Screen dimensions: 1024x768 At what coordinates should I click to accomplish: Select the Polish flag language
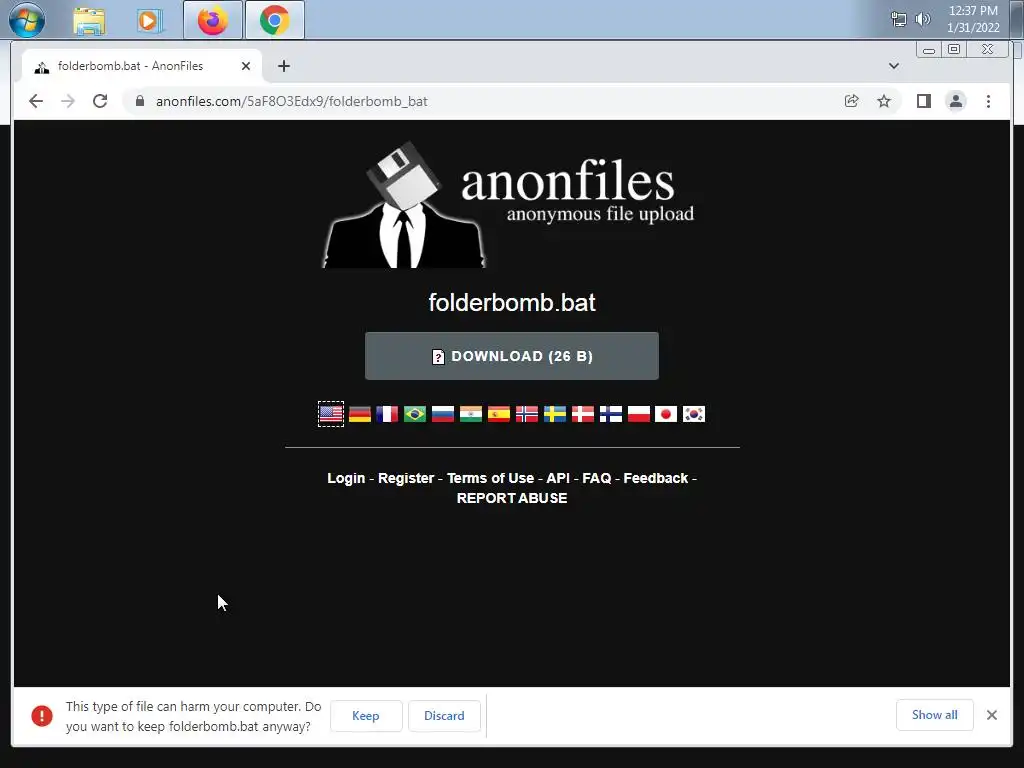pyautogui.click(x=639, y=414)
